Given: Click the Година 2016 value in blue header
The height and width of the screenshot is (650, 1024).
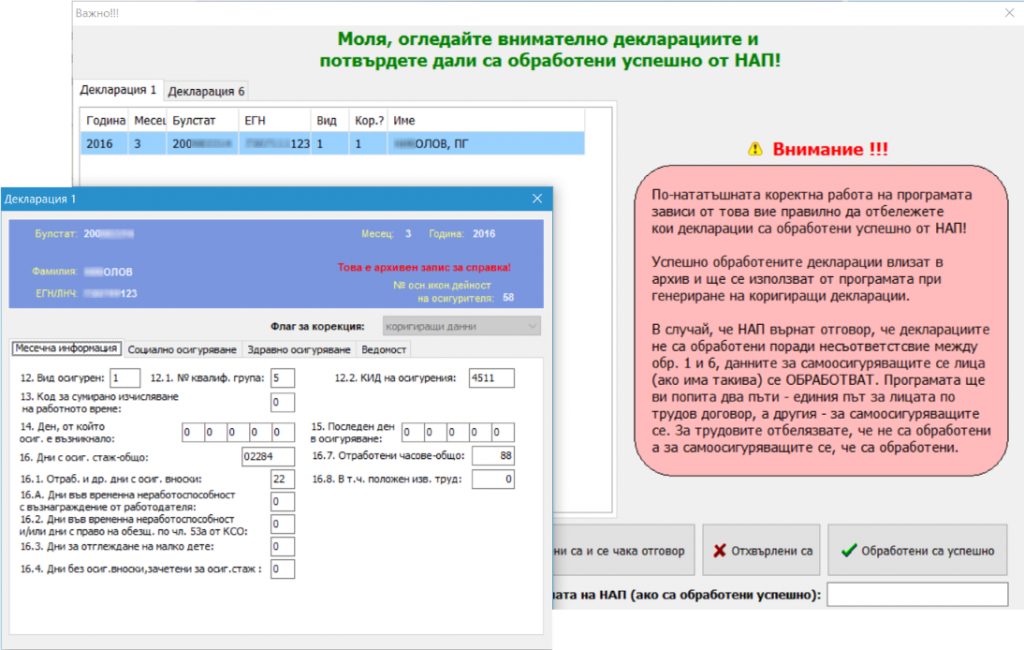Looking at the screenshot, I should click(484, 233).
